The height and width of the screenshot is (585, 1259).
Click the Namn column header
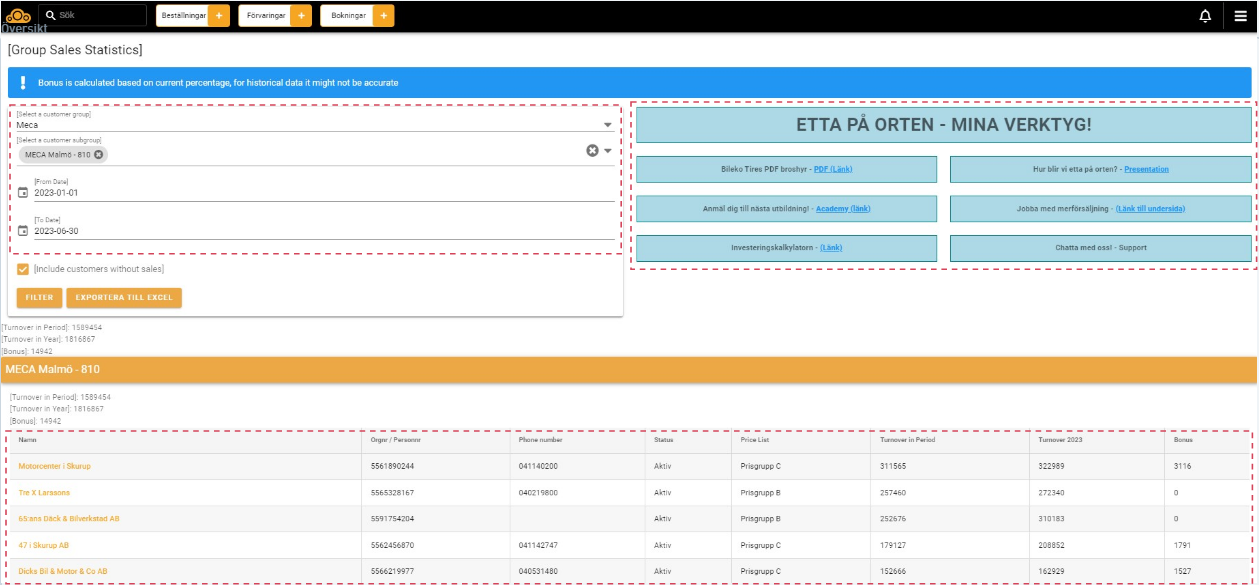click(28, 440)
